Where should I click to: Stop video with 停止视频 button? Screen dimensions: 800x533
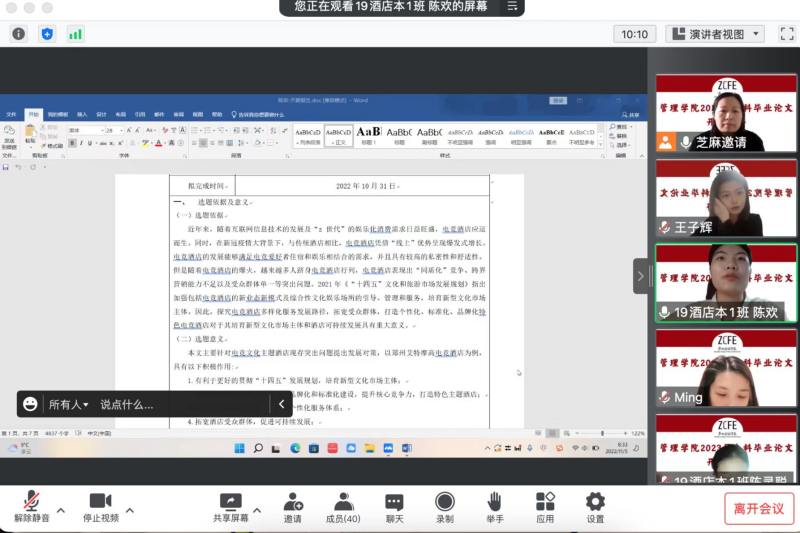tap(100, 507)
